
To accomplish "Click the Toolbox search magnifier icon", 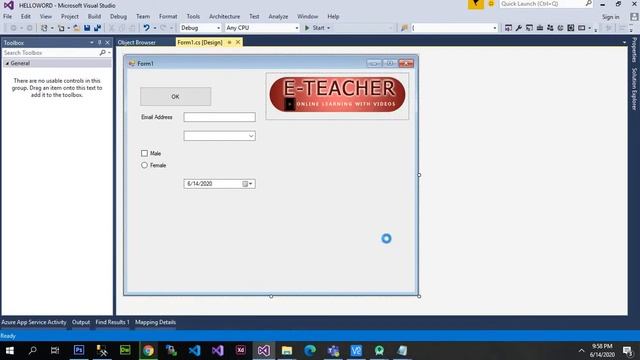I will (102, 53).
